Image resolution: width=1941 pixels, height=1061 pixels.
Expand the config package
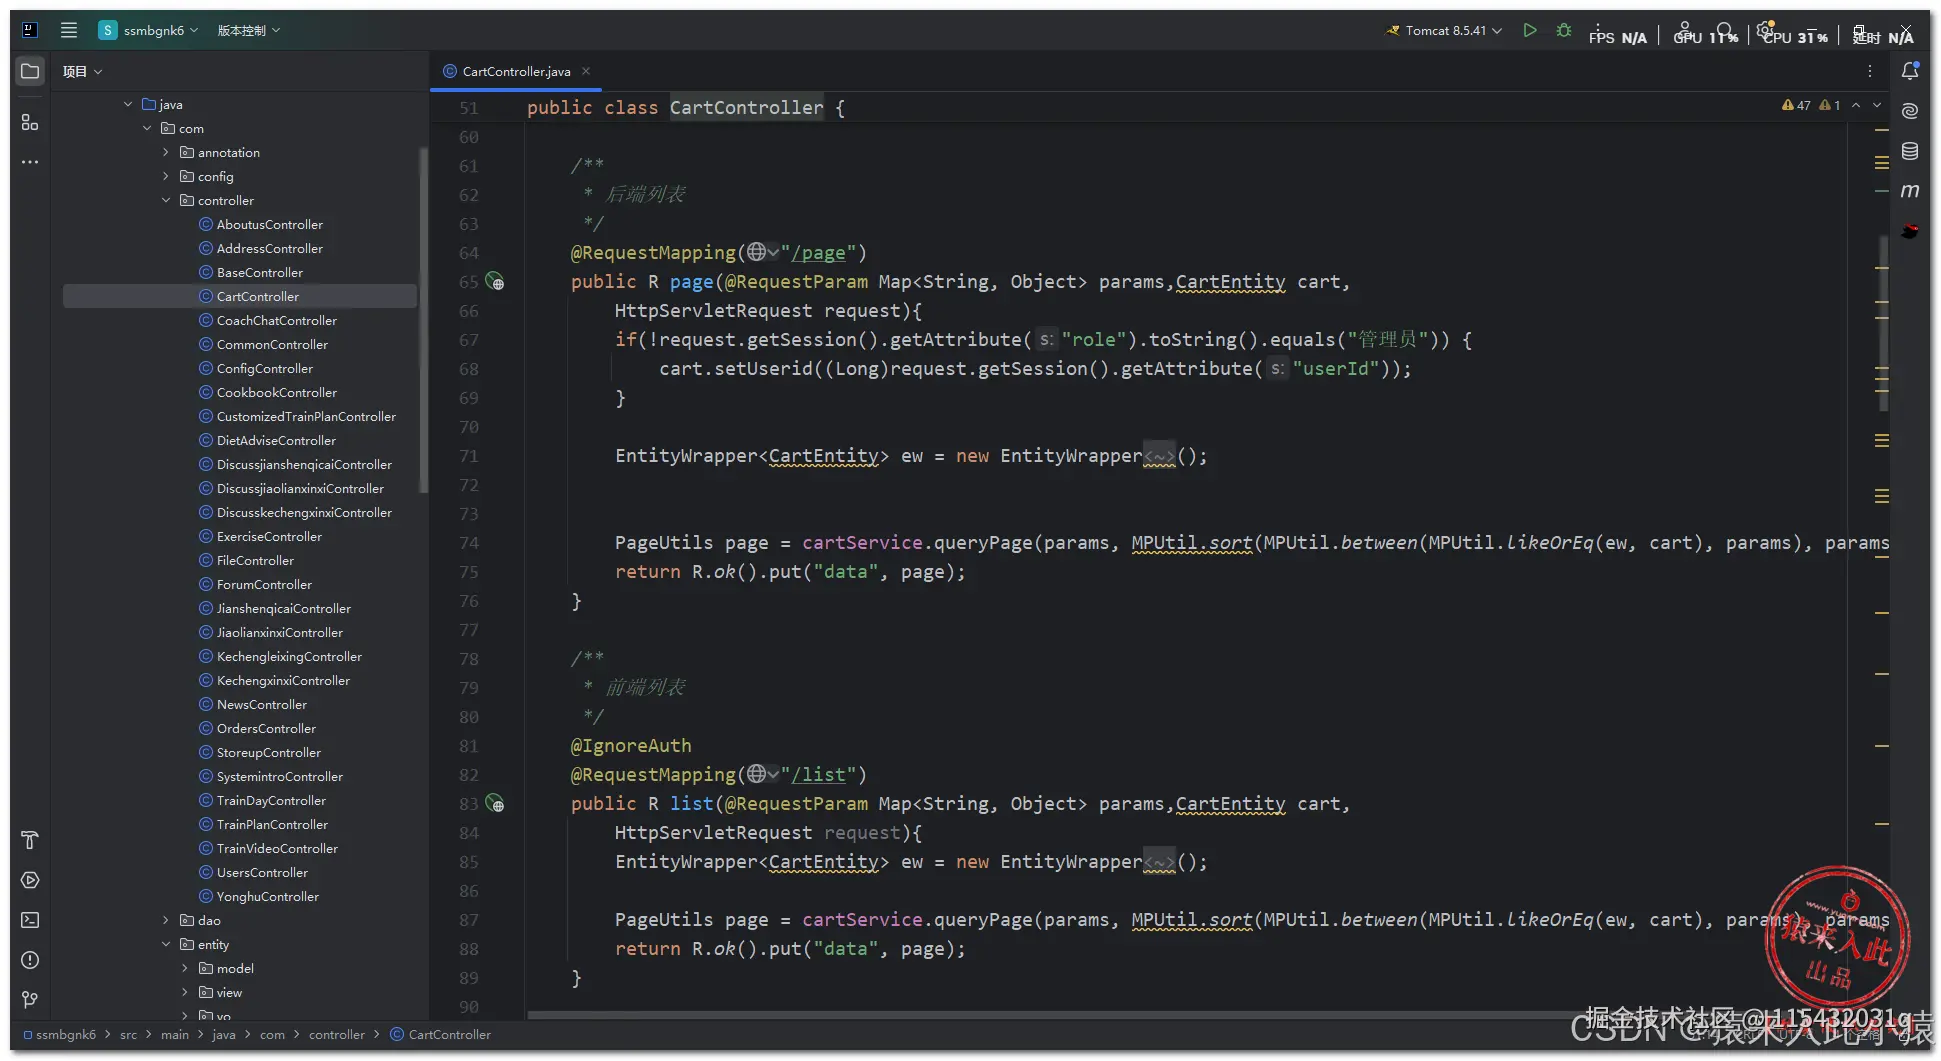pos(166,176)
